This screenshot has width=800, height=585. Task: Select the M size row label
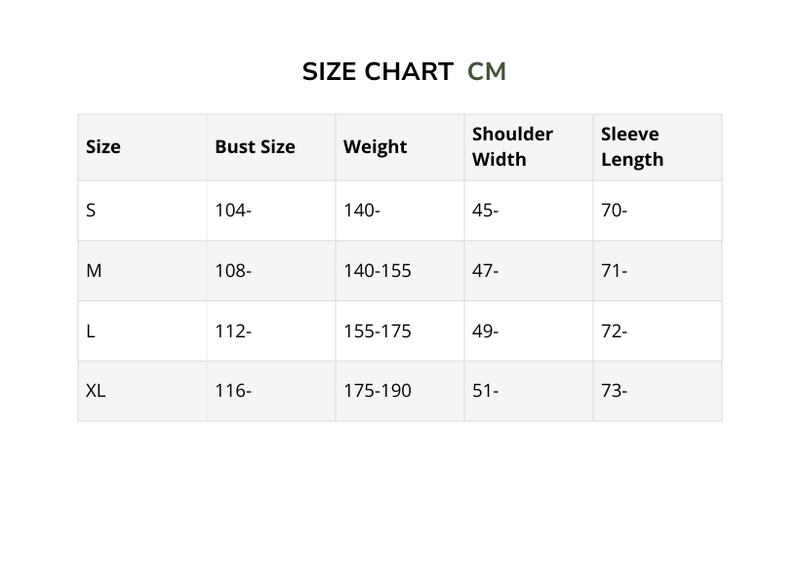point(94,271)
